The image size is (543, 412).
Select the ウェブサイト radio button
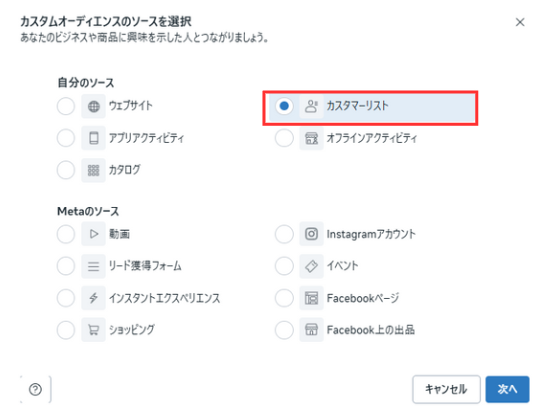(66, 106)
